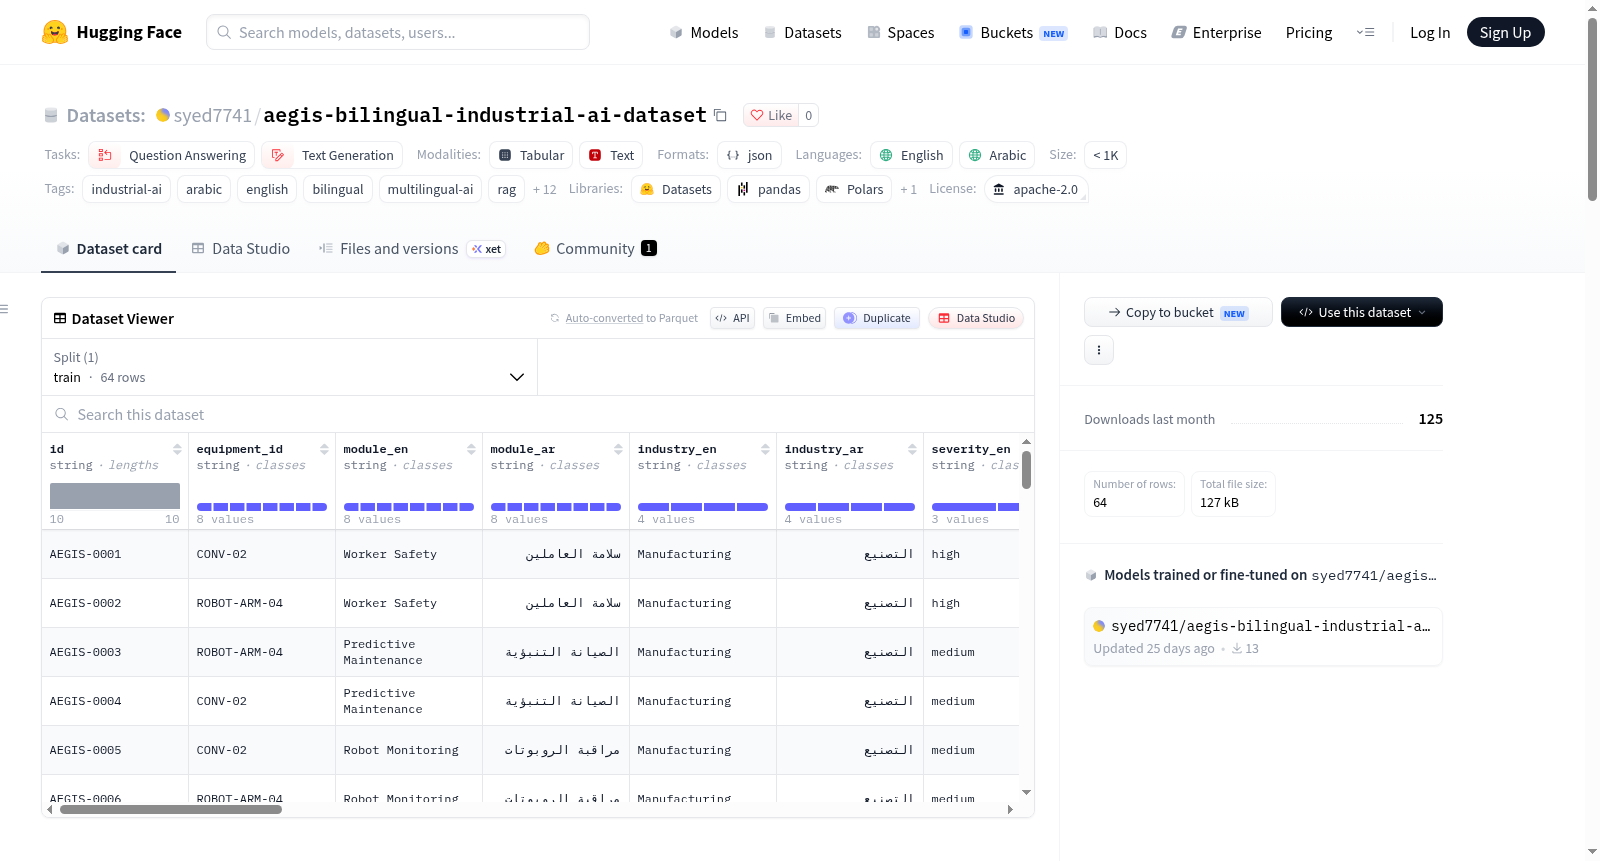The image size is (1600, 861).
Task: Expand the train split dropdown
Action: click(289, 367)
